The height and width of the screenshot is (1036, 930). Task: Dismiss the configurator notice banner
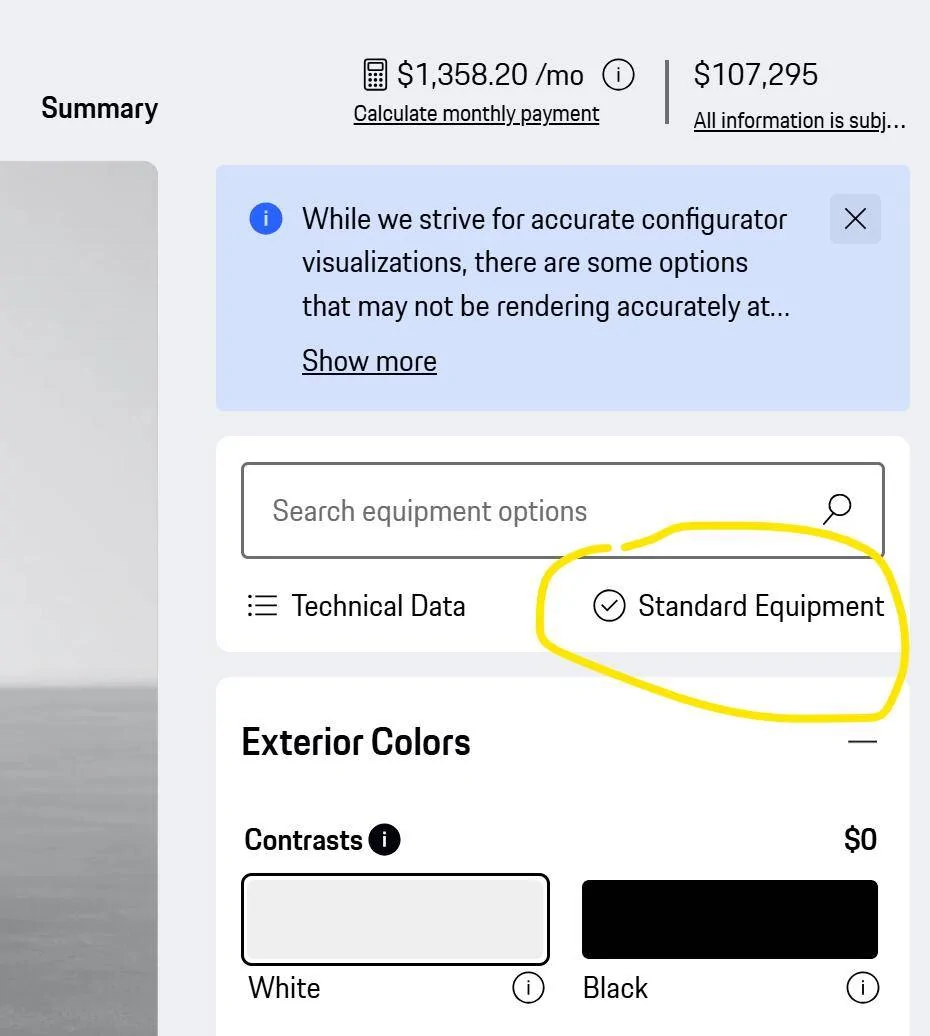click(x=855, y=219)
